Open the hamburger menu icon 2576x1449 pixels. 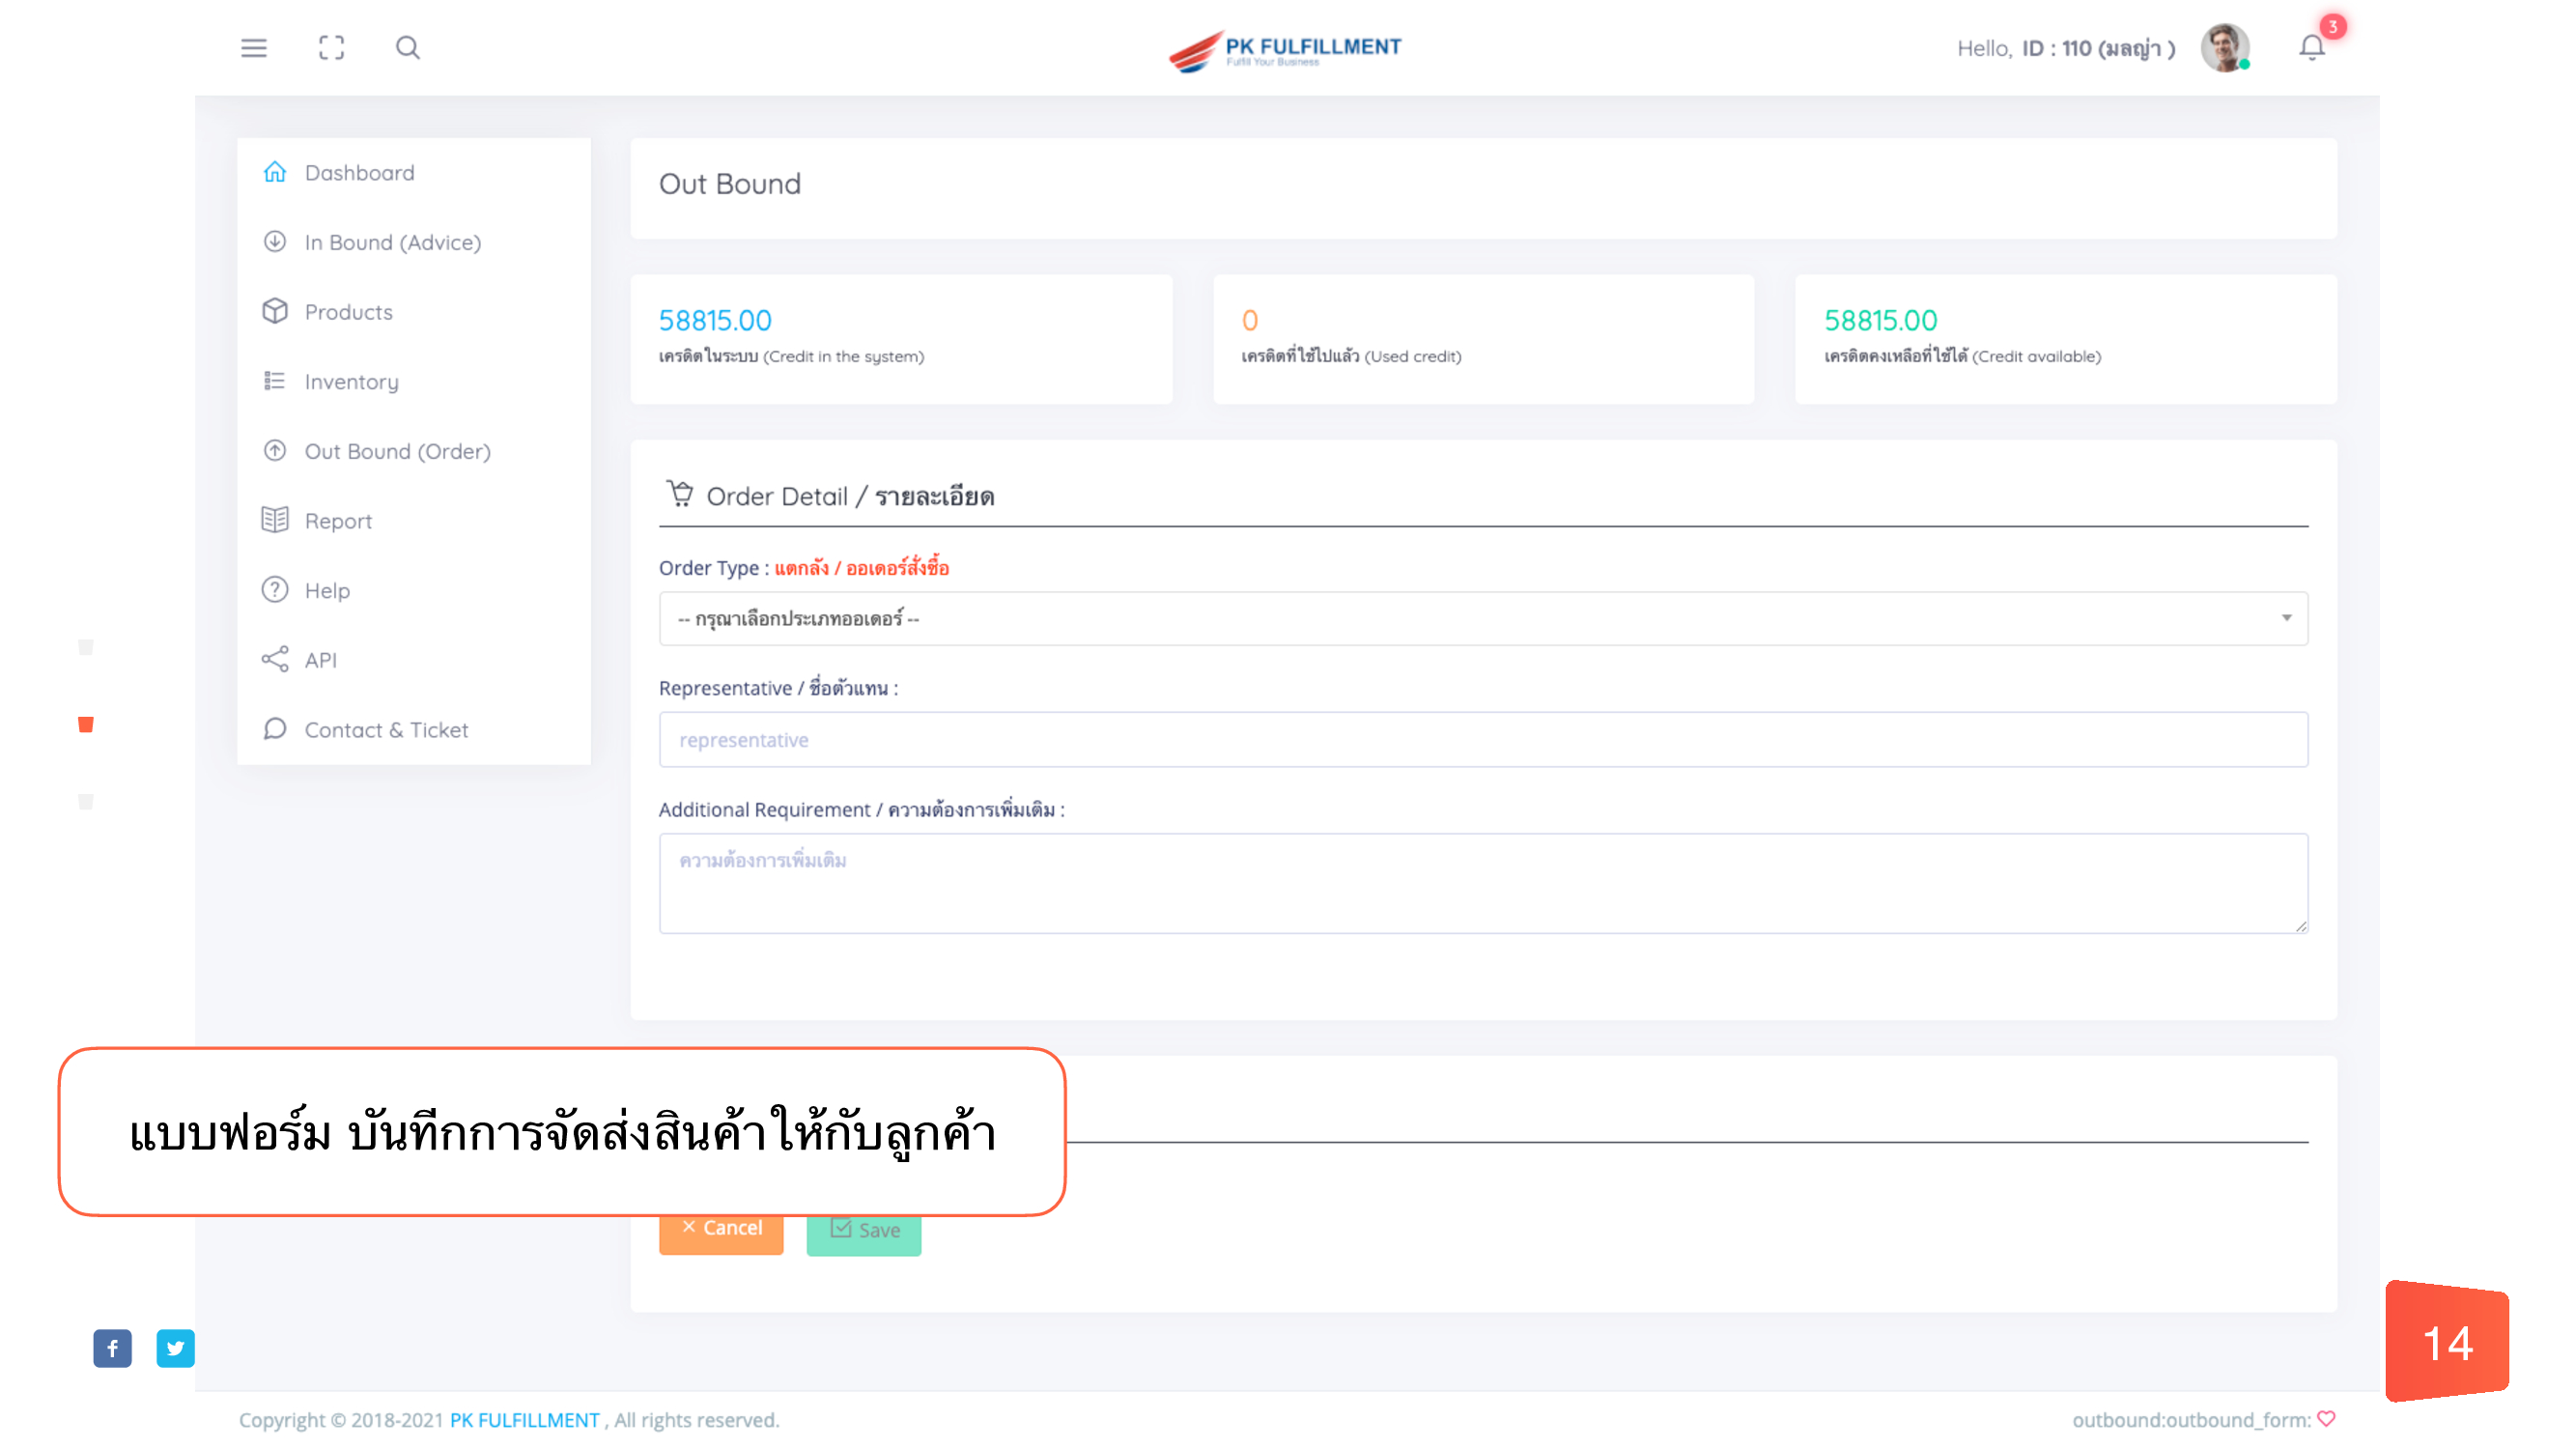click(x=254, y=48)
